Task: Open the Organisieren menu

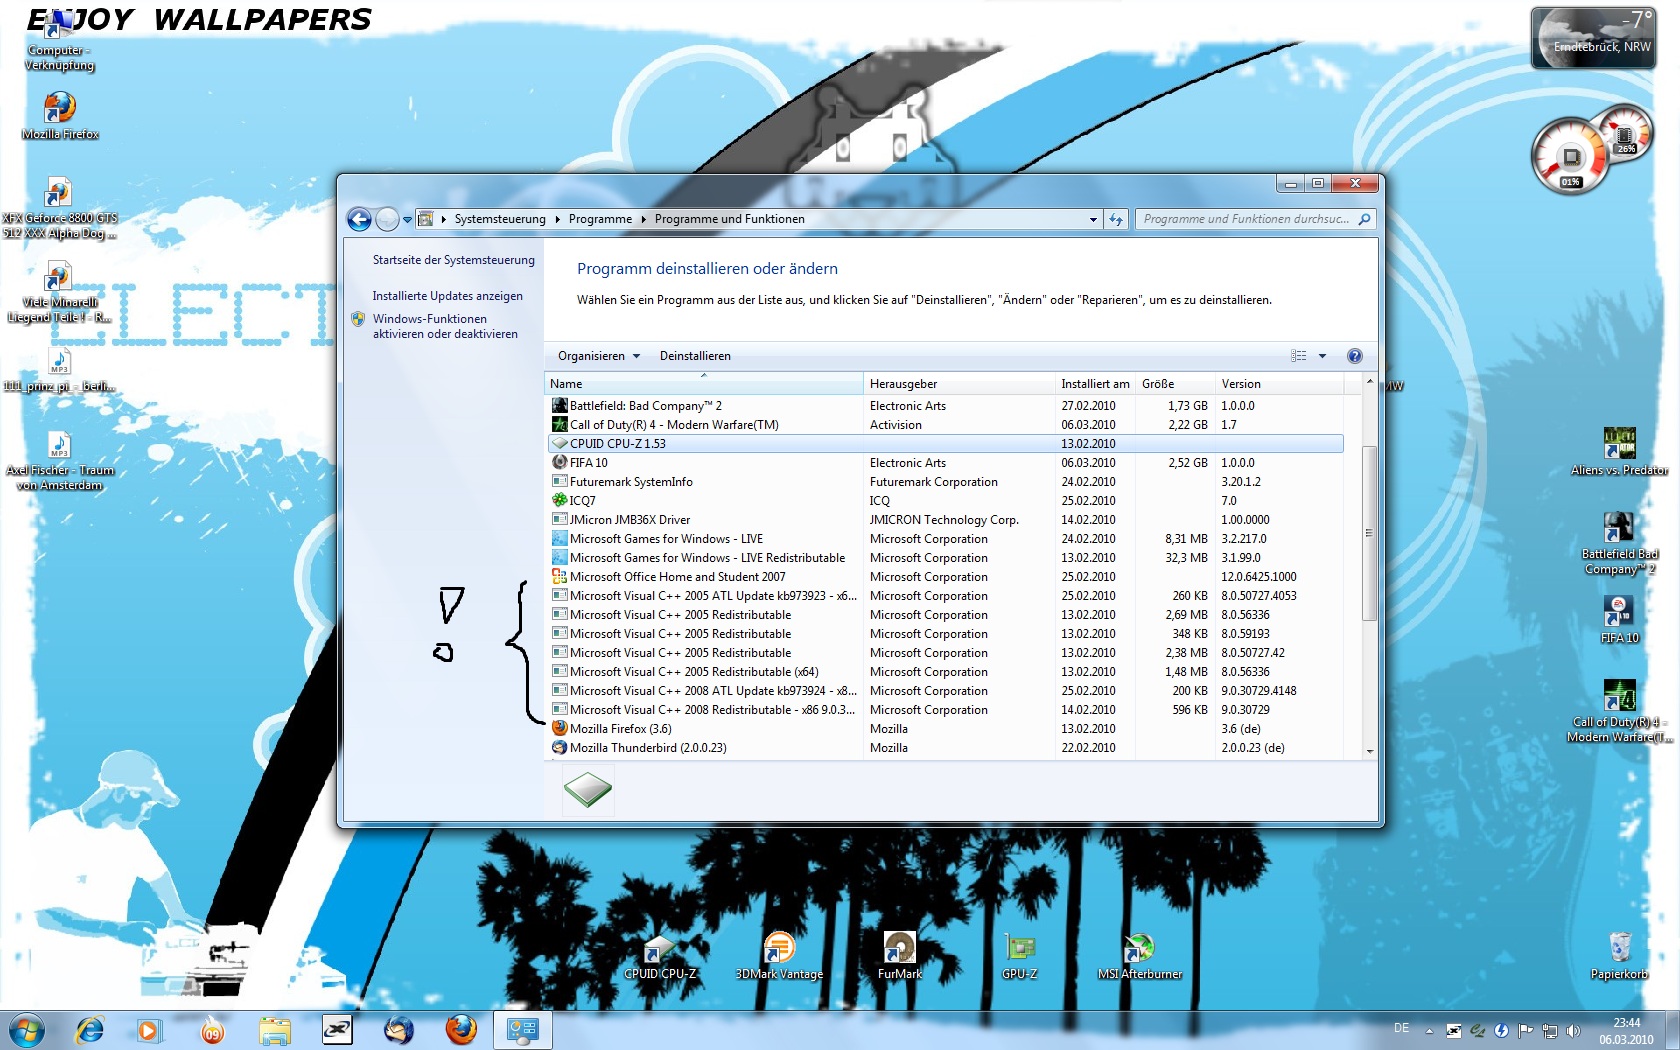Action: [598, 356]
